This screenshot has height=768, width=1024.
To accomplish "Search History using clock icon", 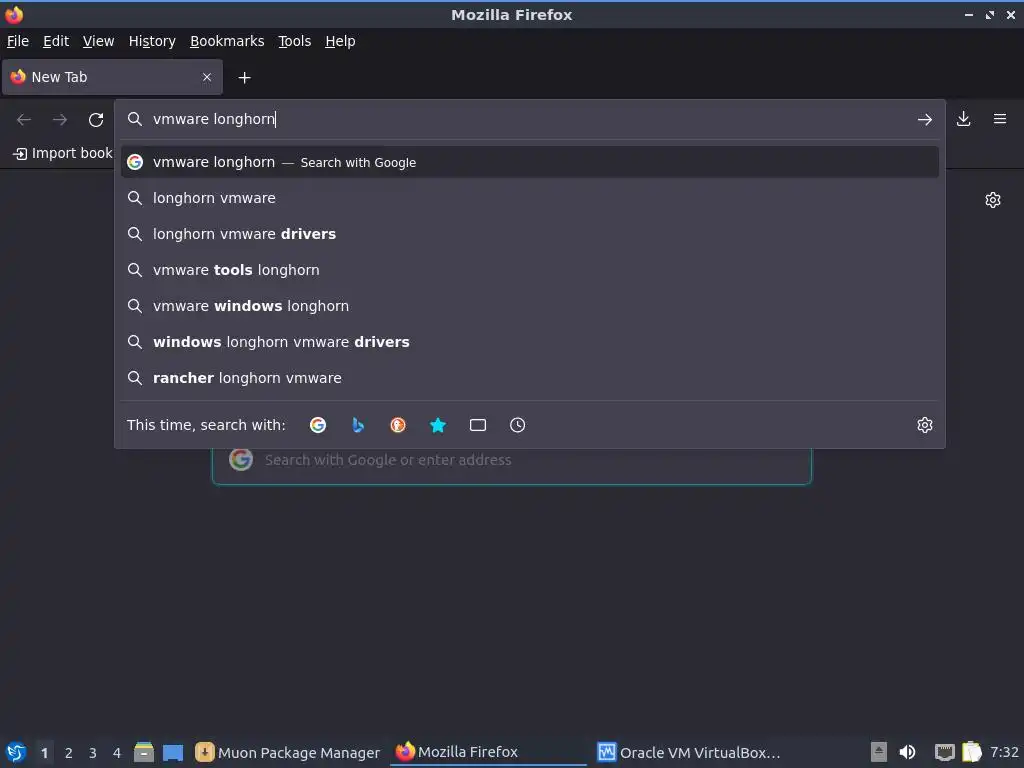I will [517, 425].
